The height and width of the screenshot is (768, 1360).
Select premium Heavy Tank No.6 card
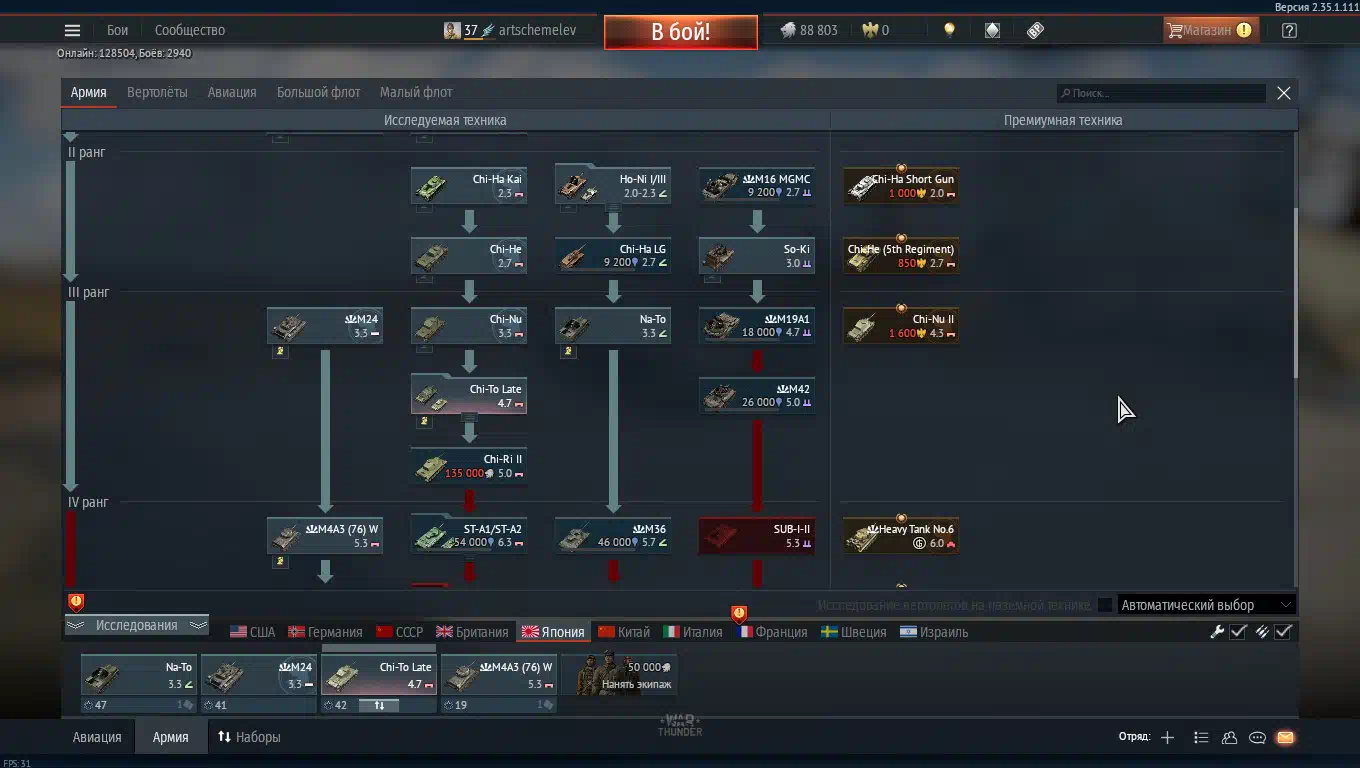(x=901, y=536)
